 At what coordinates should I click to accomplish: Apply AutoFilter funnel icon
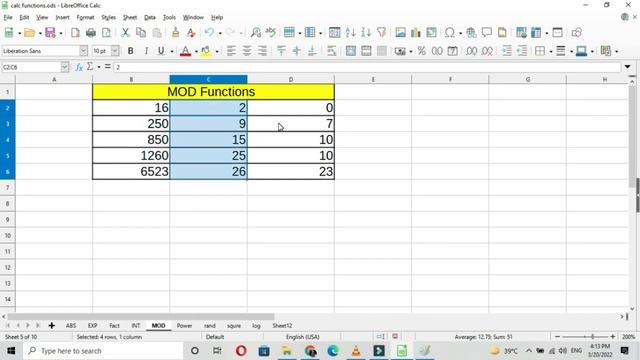click(x=381, y=33)
